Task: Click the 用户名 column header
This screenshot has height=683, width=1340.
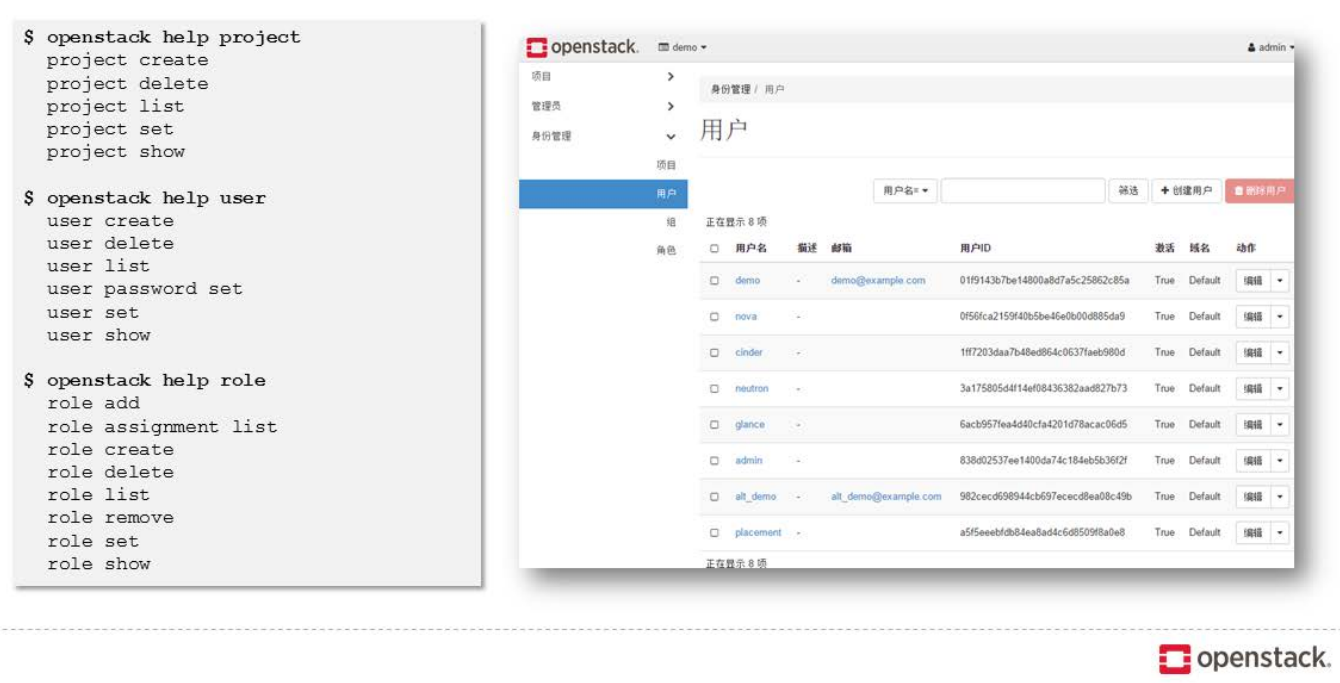Action: [751, 248]
